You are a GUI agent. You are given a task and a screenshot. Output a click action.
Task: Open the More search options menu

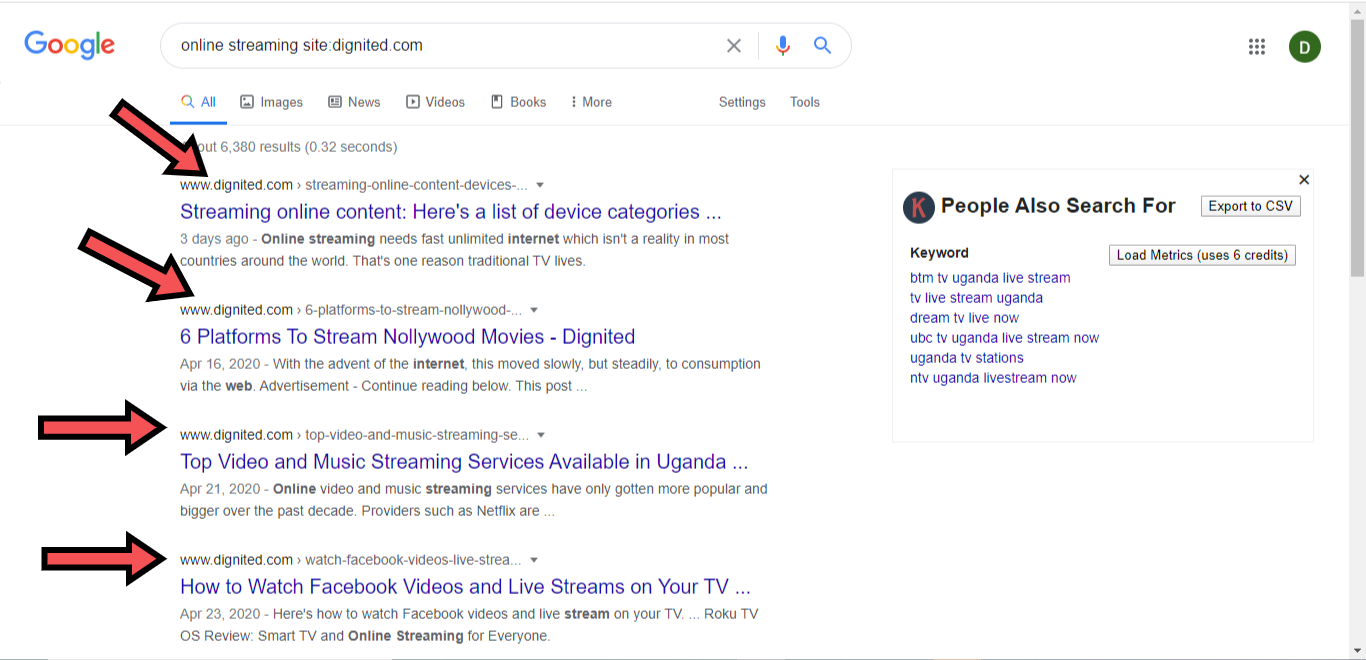point(591,102)
